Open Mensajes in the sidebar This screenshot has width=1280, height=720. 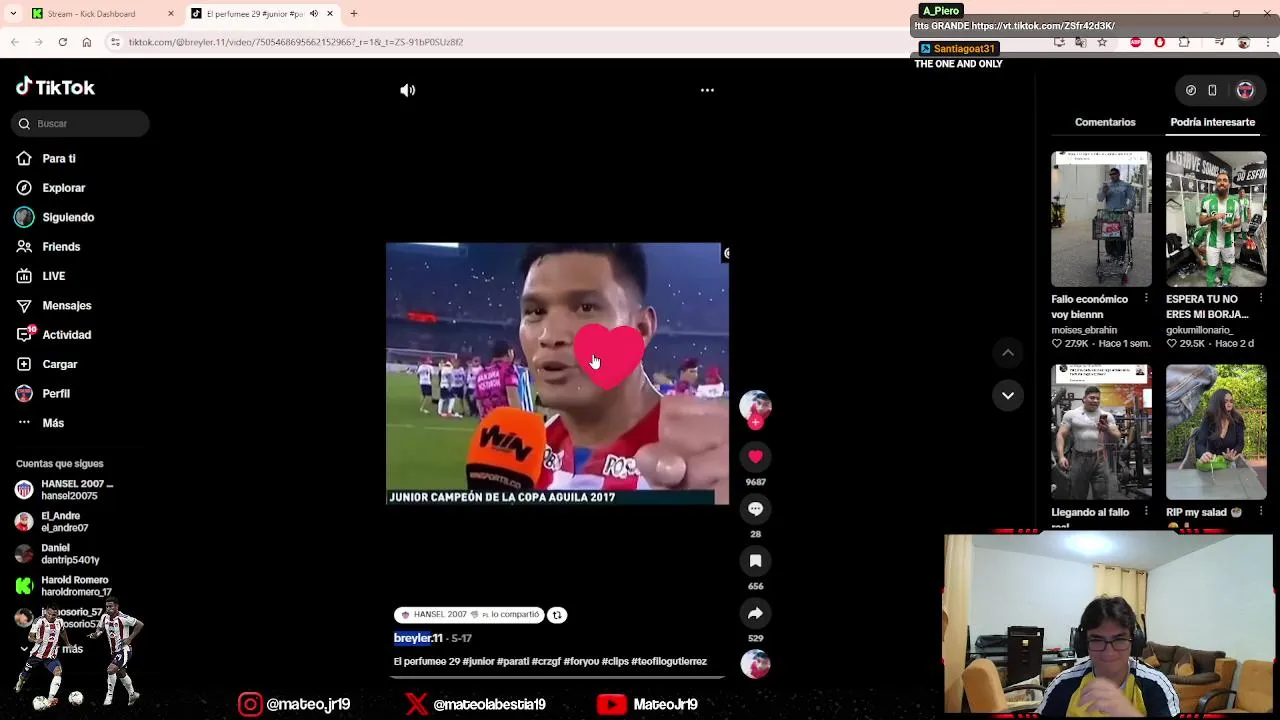pos(54,306)
